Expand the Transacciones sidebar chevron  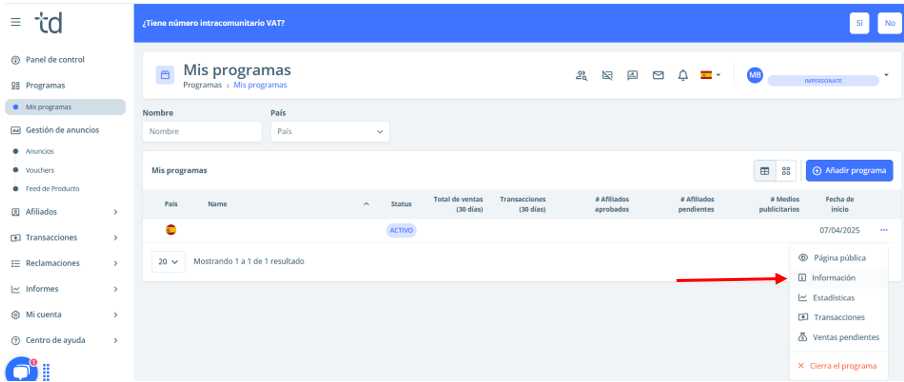(x=115, y=237)
